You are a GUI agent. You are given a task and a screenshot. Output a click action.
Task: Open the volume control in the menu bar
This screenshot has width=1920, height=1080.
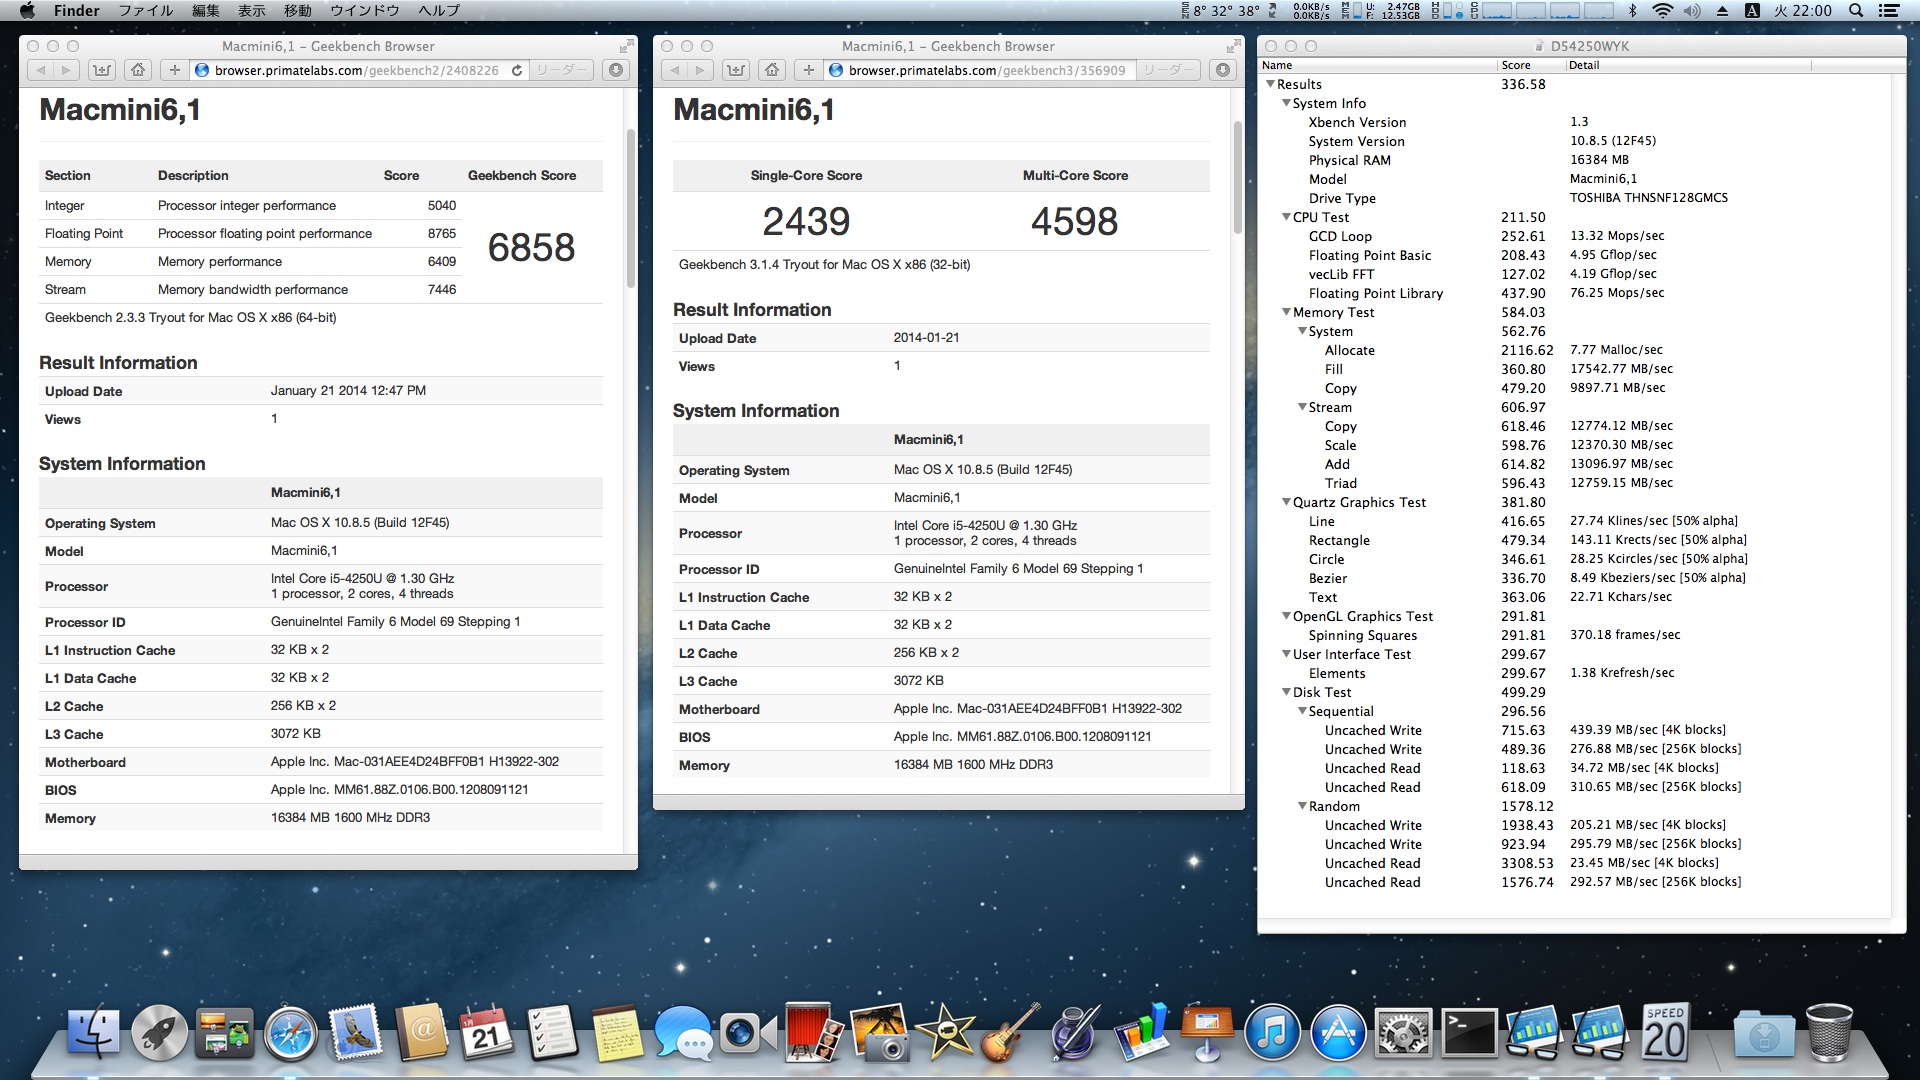[x=1692, y=11]
